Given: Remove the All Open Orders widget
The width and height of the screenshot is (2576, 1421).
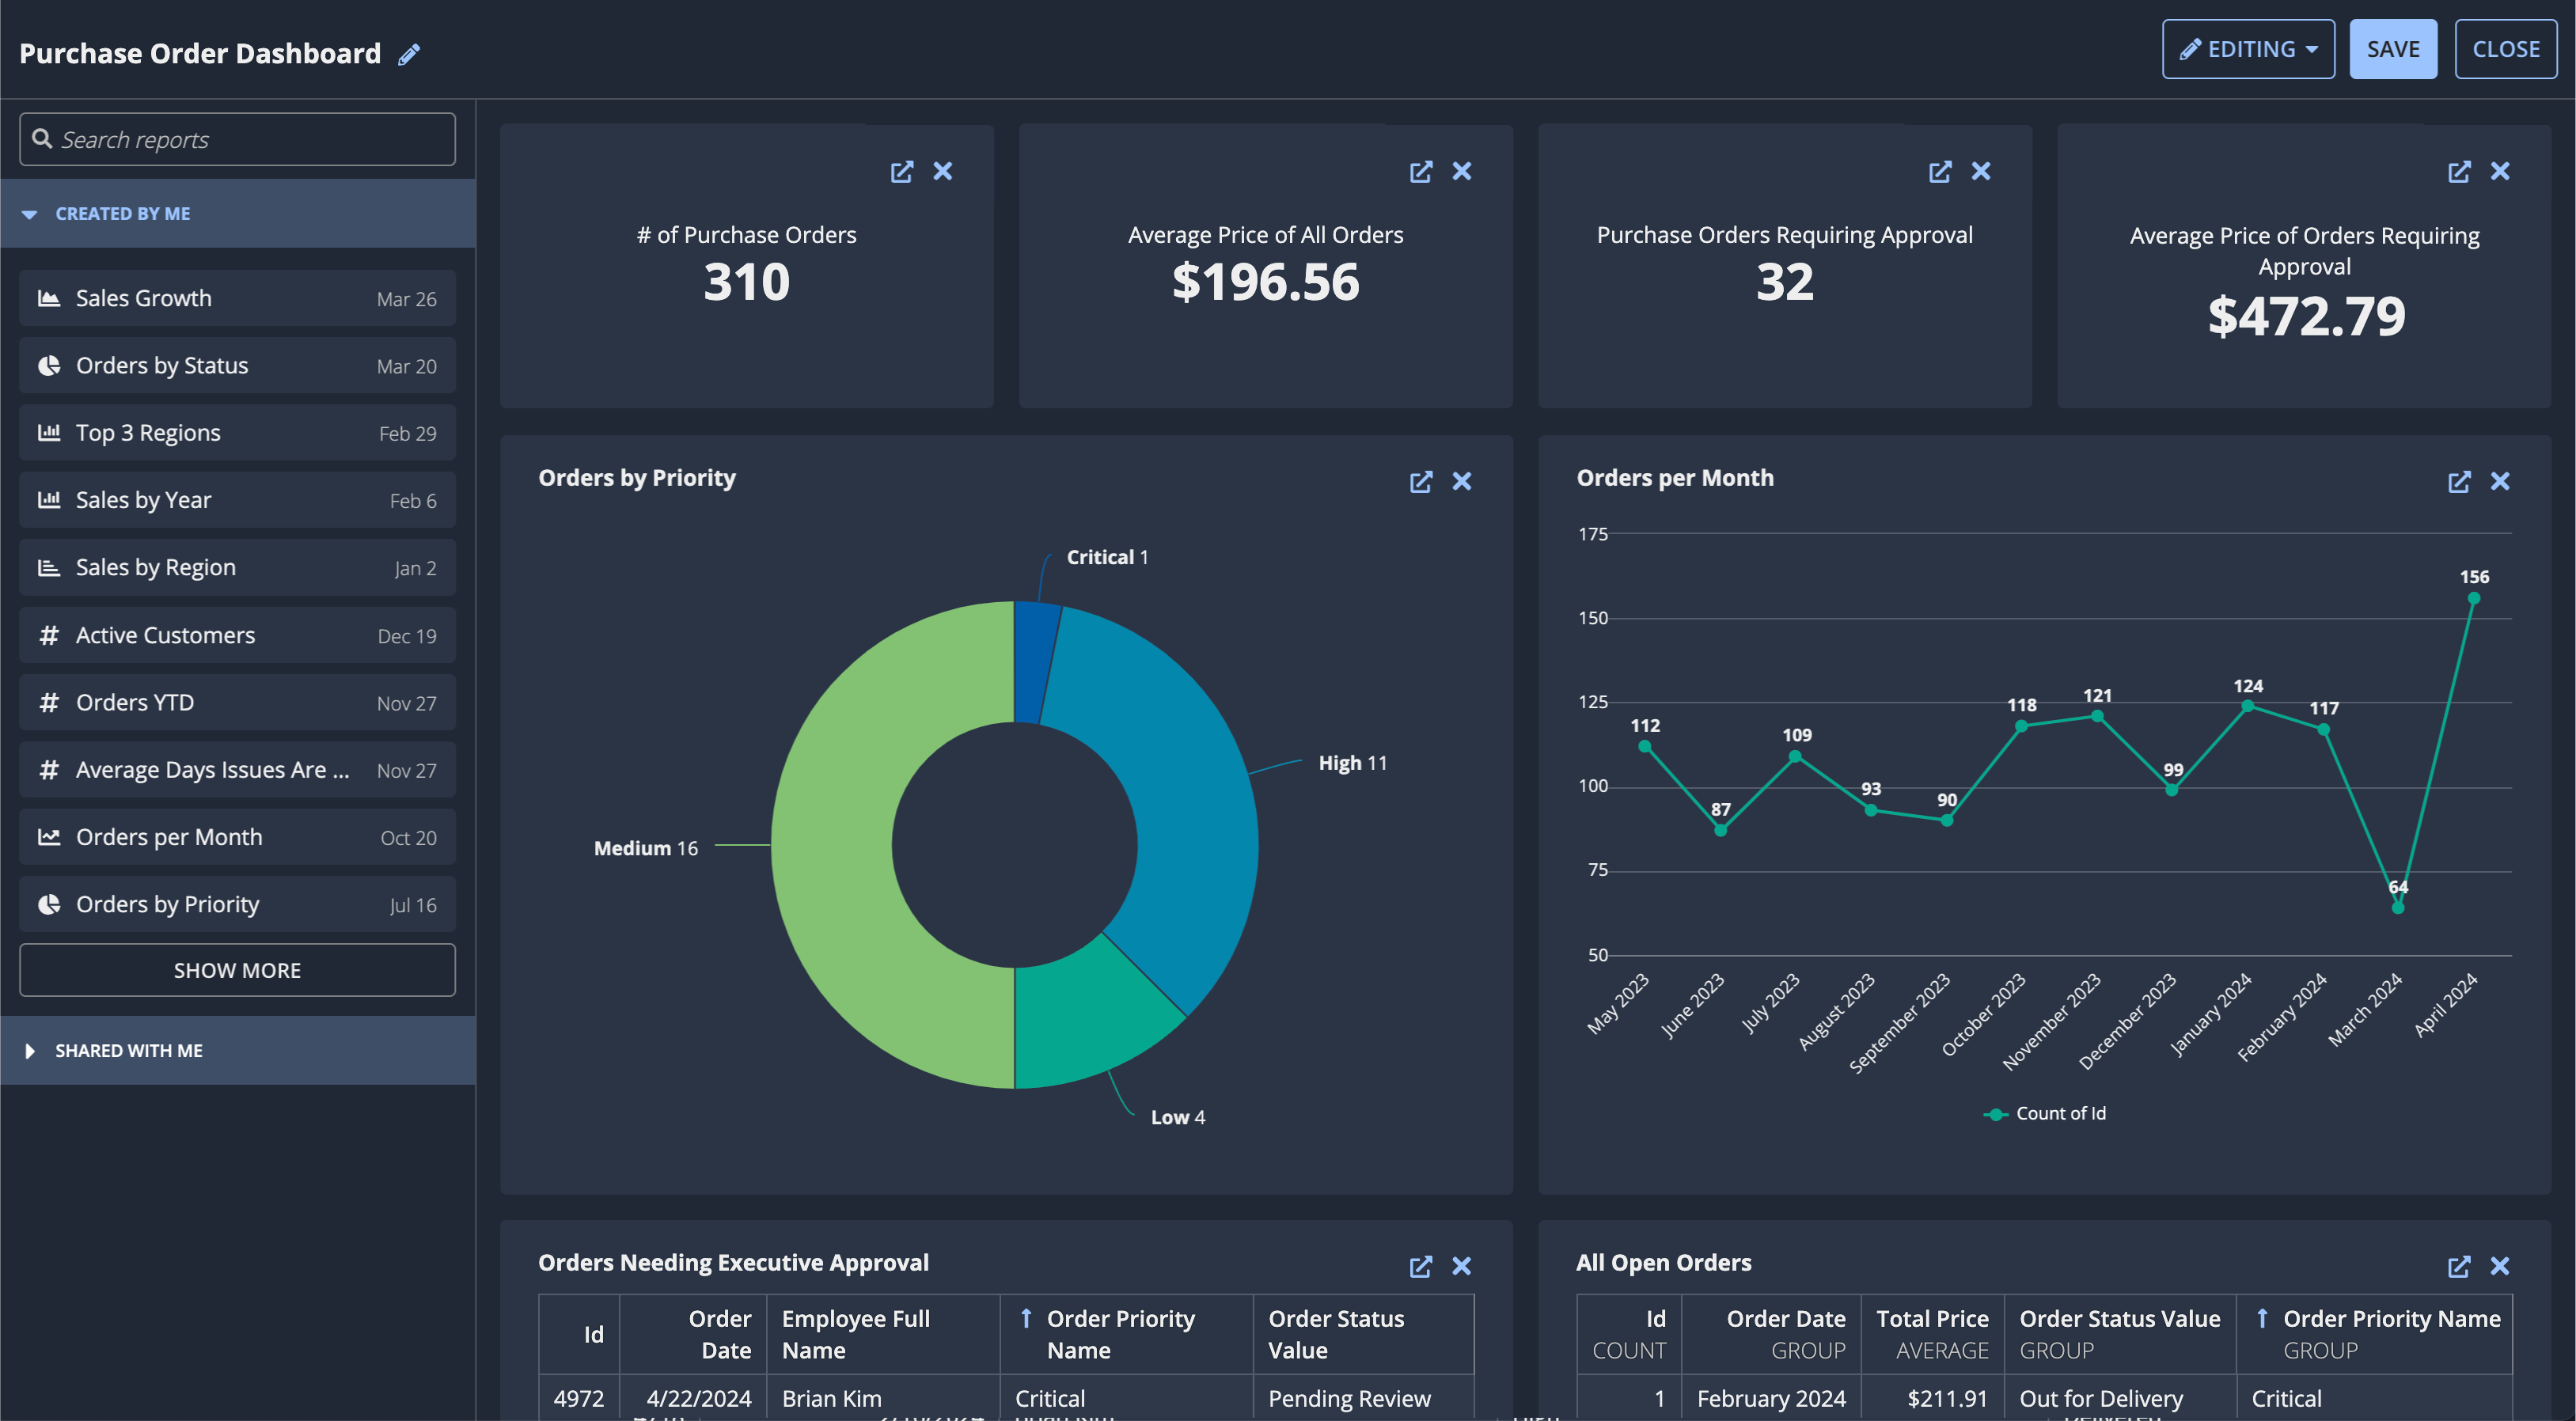Looking at the screenshot, I should [x=2499, y=1266].
